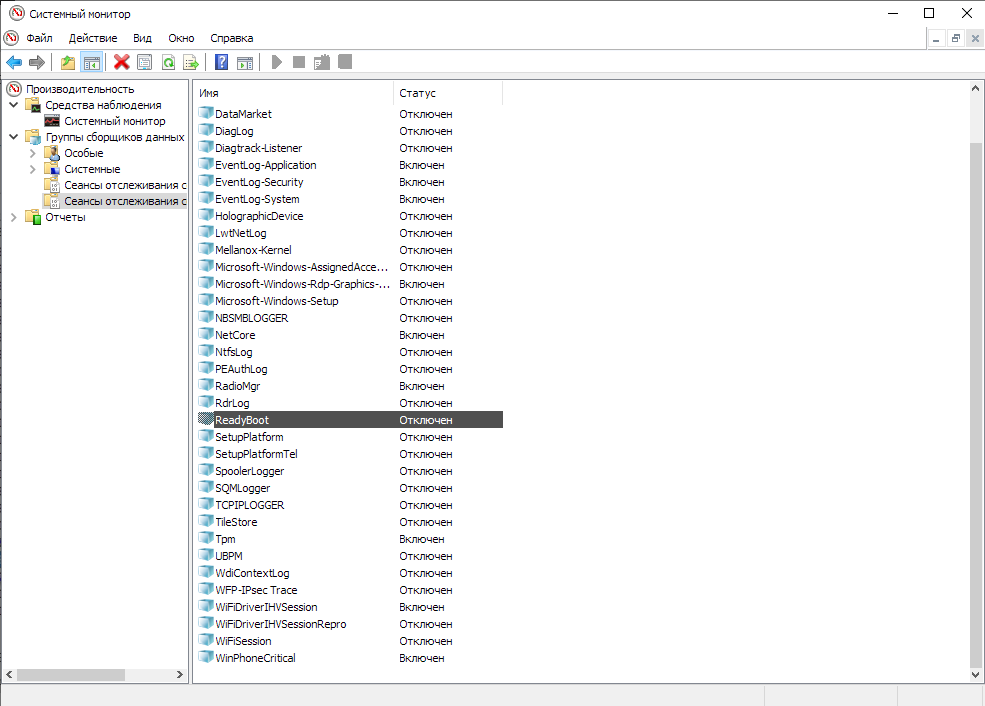Sort list by Статус column header

tap(449, 93)
